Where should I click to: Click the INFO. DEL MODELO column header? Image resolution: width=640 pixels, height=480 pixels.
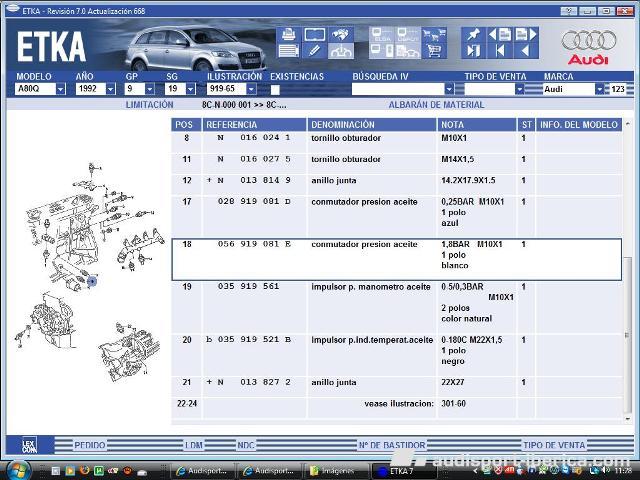[x=579, y=124]
